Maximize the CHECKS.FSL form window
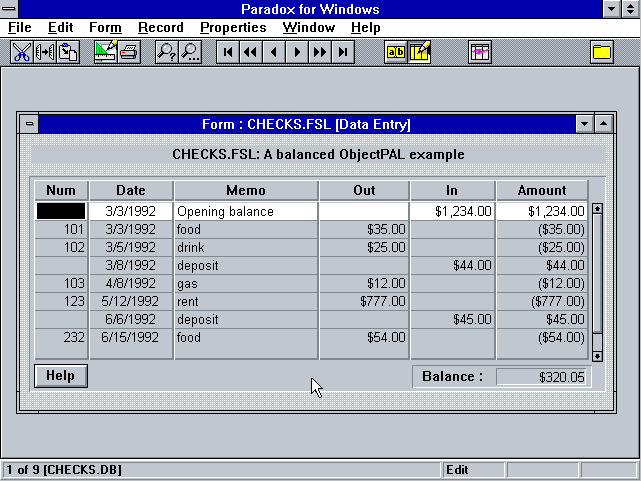 (x=603, y=123)
